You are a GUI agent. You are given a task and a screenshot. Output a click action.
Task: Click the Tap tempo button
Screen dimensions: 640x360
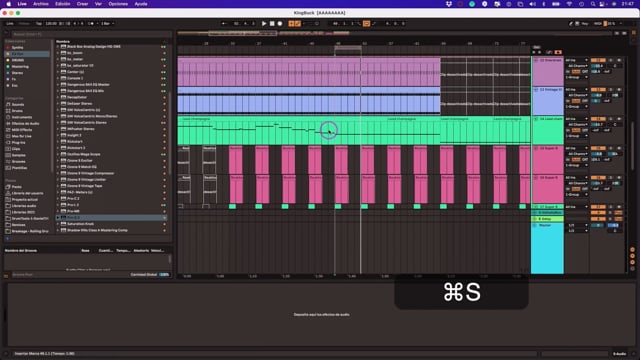[39, 24]
